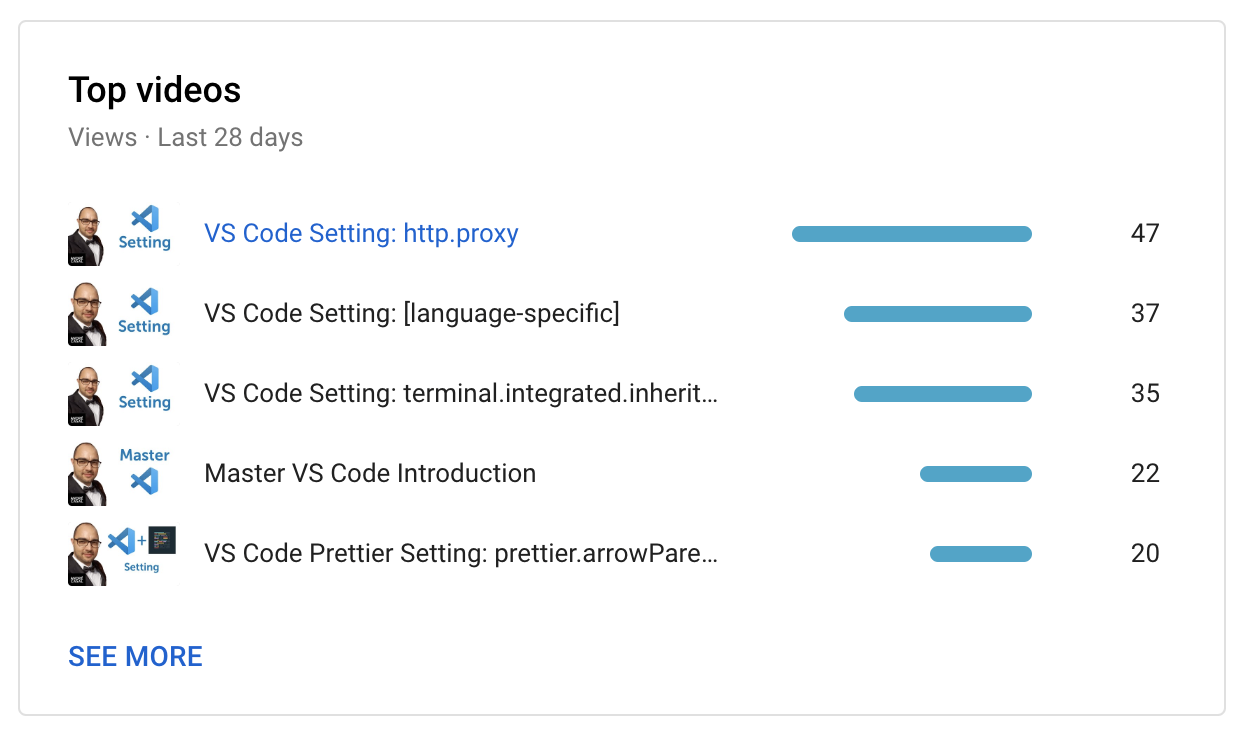Open the VS Code Setting: http.proxy video link
The image size is (1260, 748).
361,233
